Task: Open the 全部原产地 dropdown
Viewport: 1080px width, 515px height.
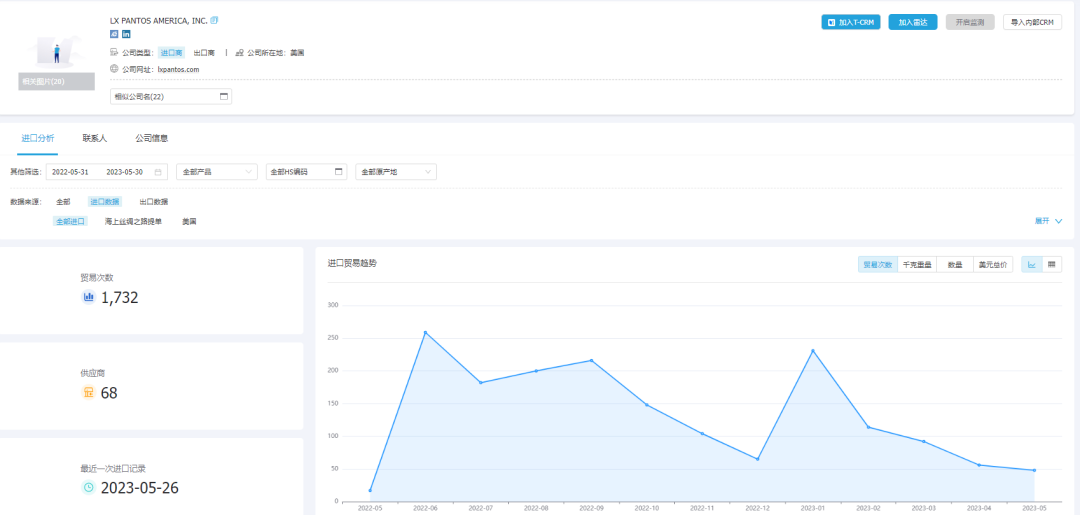Action: [396, 172]
